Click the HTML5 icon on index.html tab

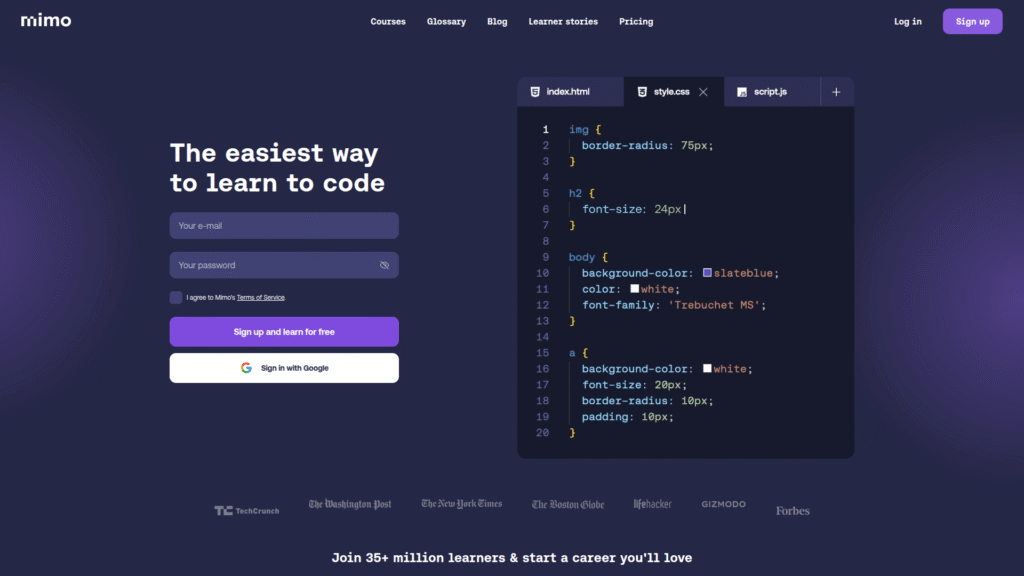[x=534, y=91]
